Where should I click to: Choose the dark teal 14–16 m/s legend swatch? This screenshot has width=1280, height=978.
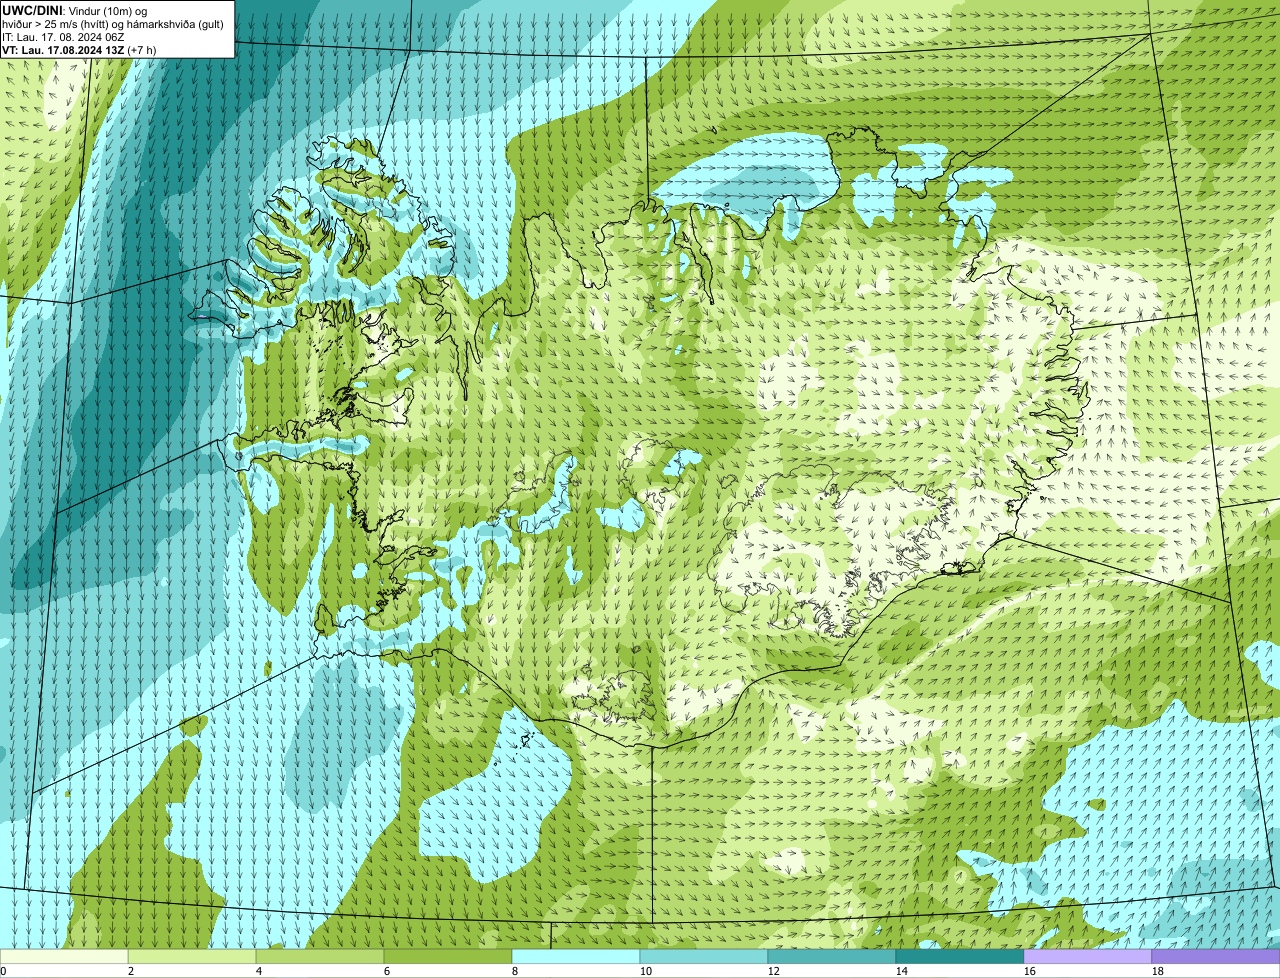960,957
